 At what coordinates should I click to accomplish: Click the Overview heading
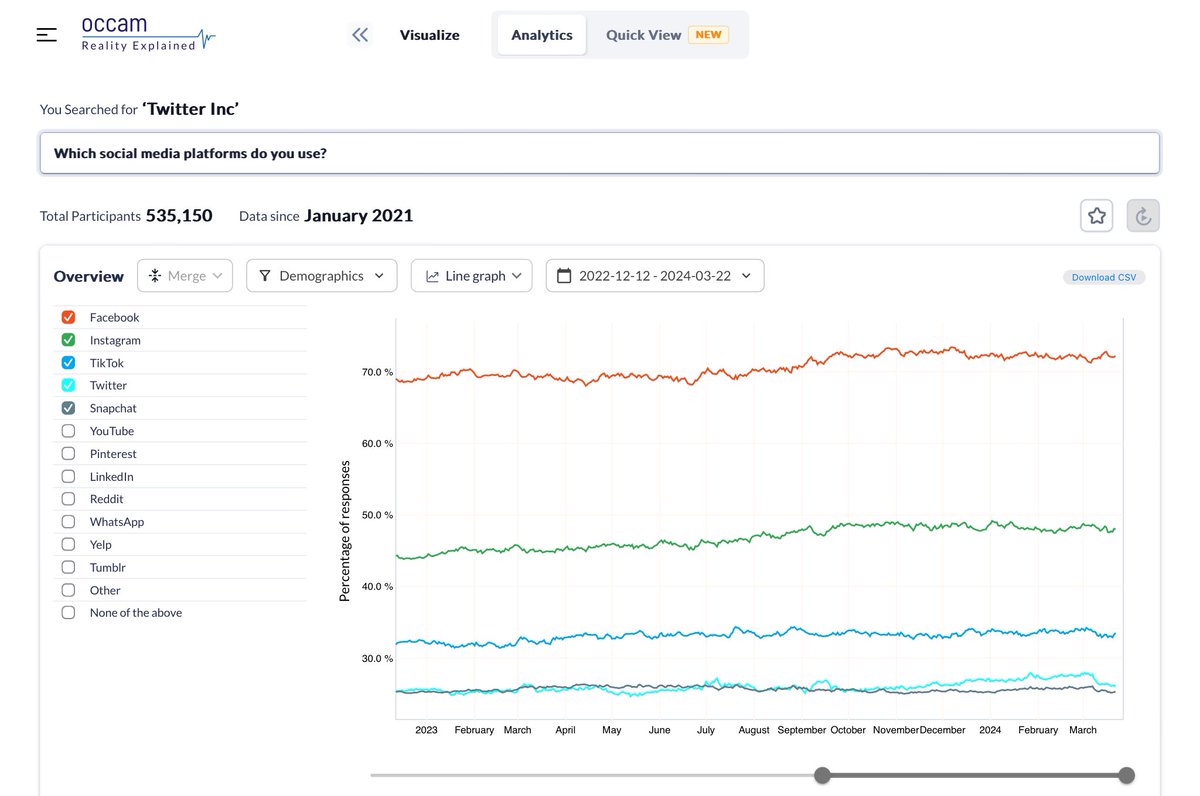(89, 277)
